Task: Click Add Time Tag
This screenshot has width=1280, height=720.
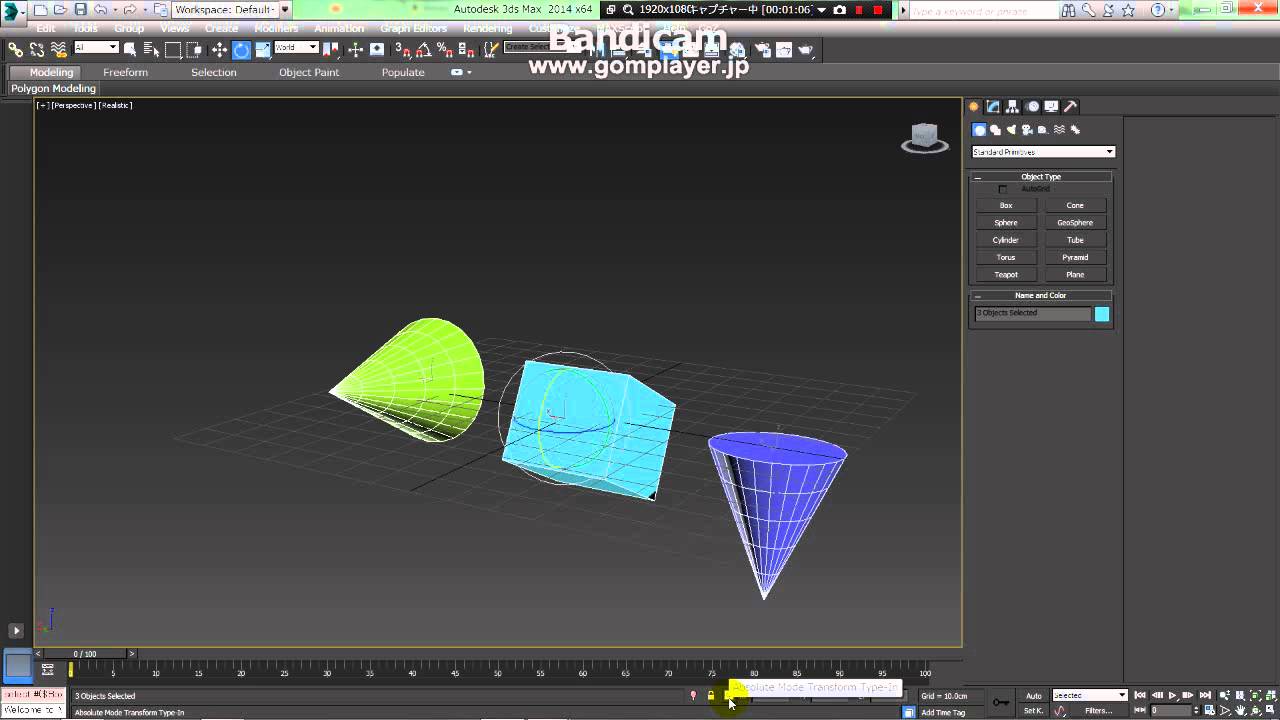Action: point(943,712)
